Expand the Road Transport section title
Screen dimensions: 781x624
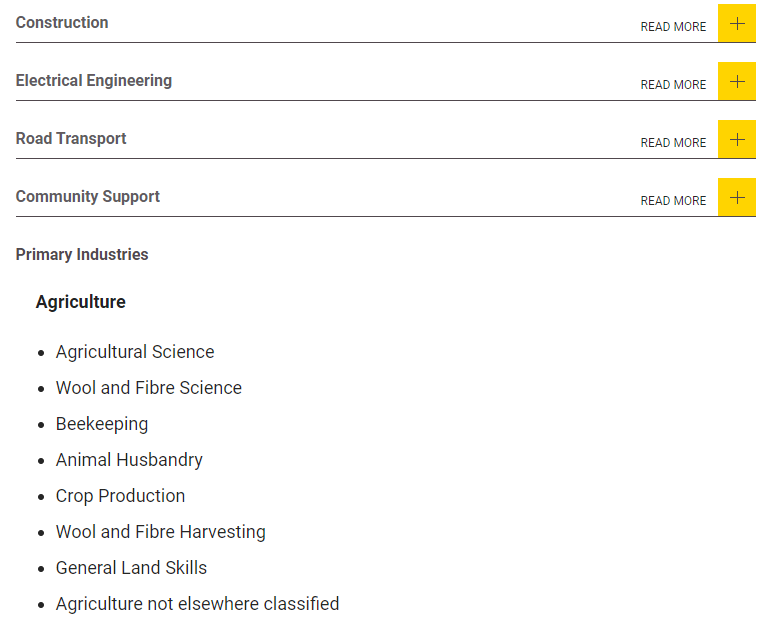pyautogui.click(x=71, y=138)
